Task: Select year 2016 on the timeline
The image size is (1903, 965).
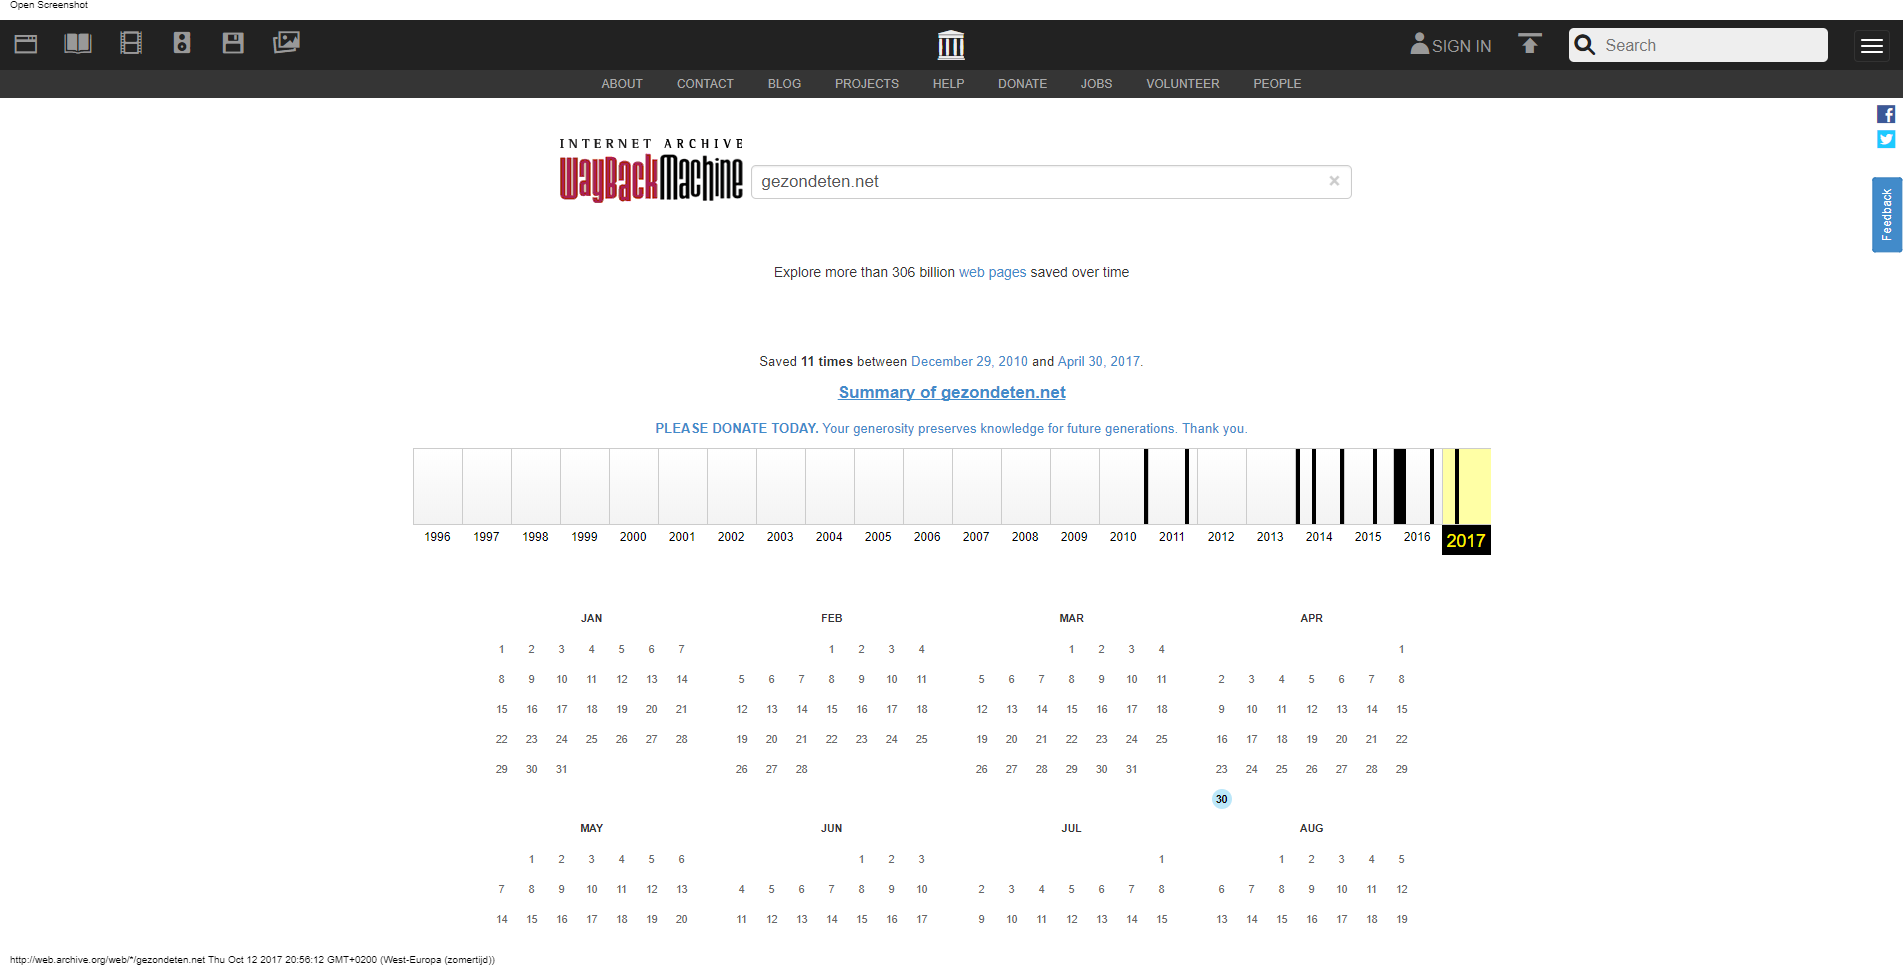Action: 1417,537
